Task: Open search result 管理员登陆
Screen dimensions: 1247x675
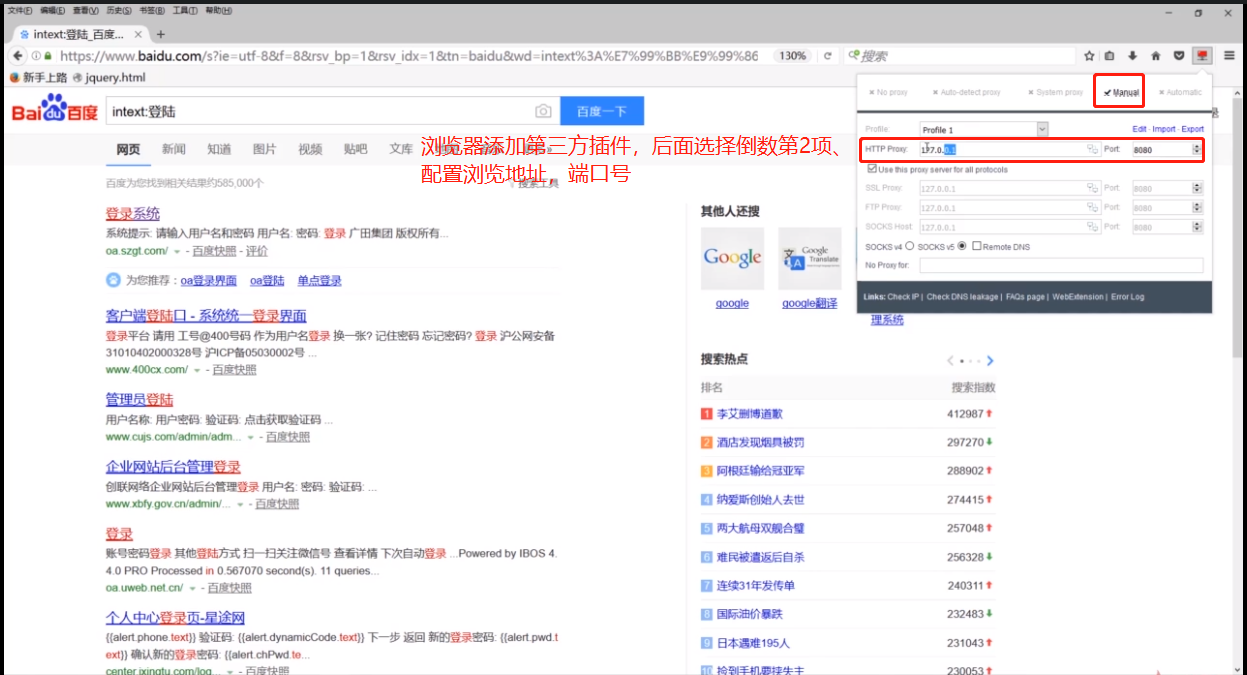Action: (140, 400)
